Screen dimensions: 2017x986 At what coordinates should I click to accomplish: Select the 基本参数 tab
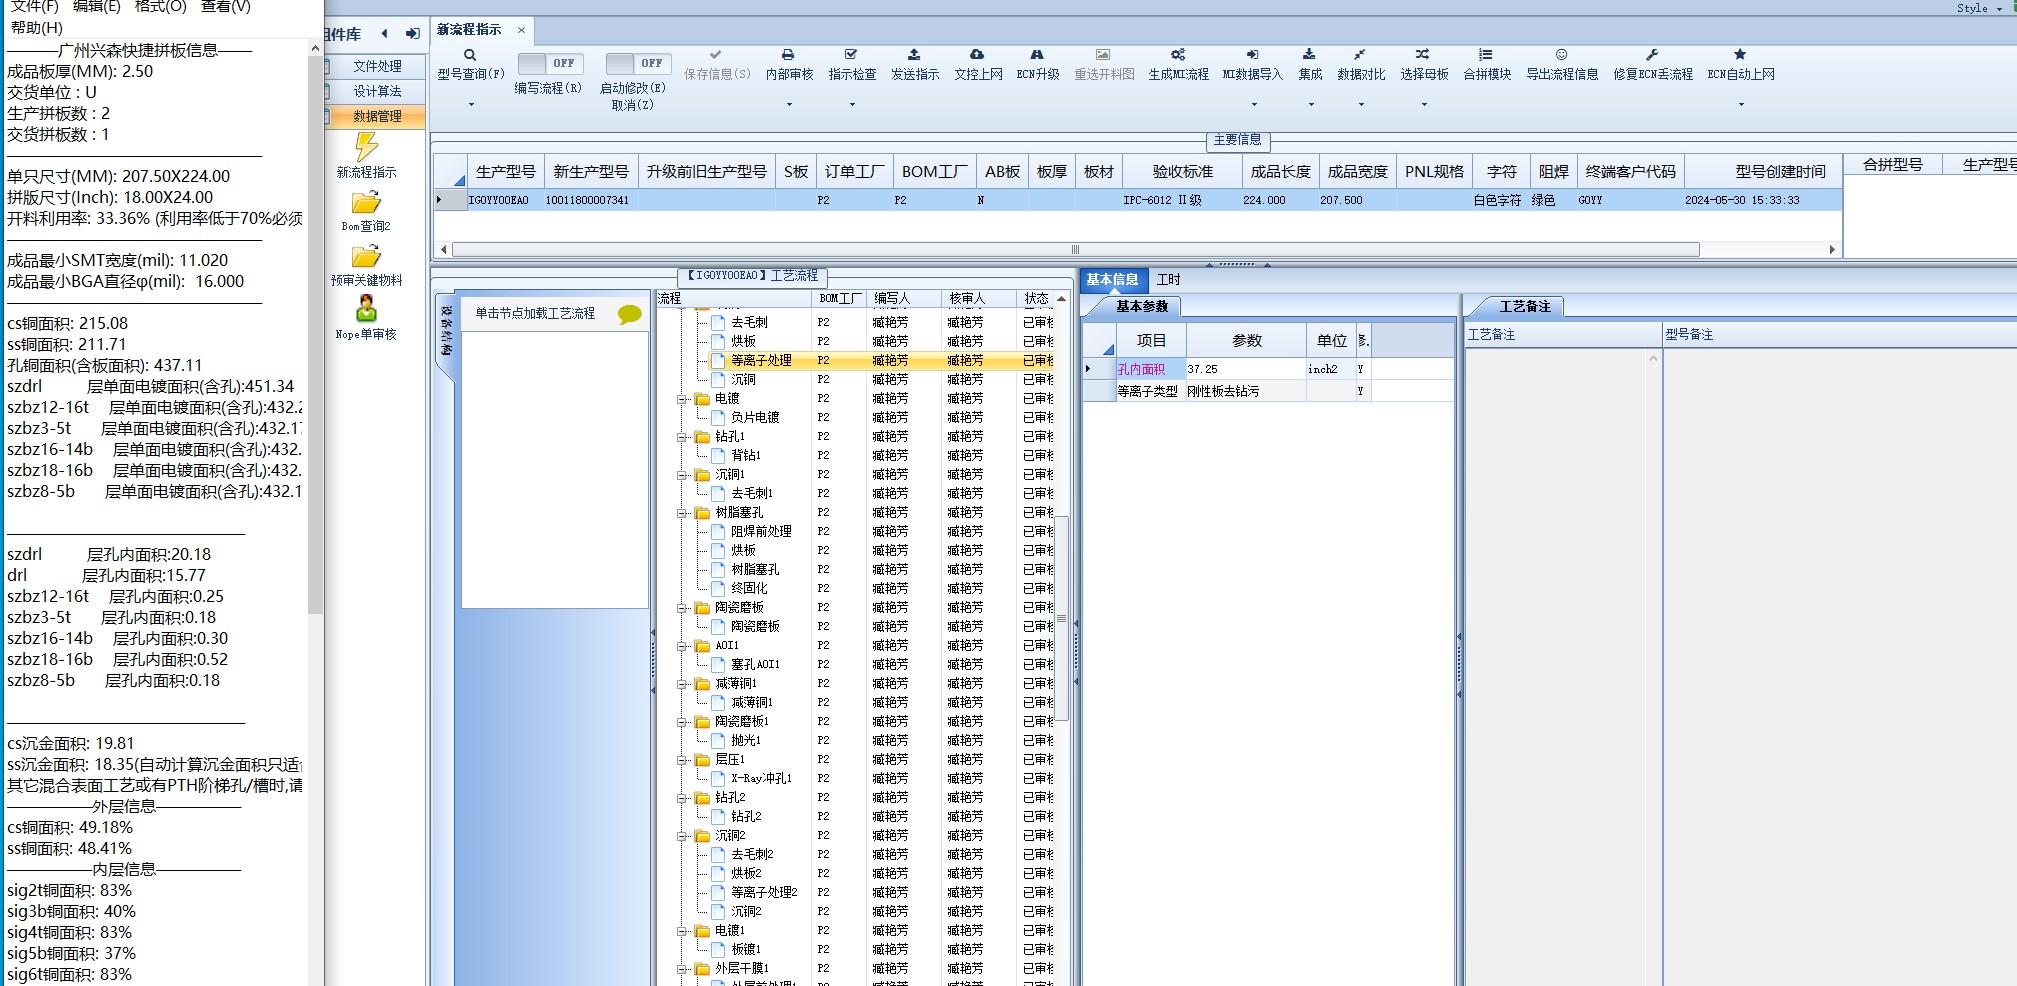(x=1142, y=306)
